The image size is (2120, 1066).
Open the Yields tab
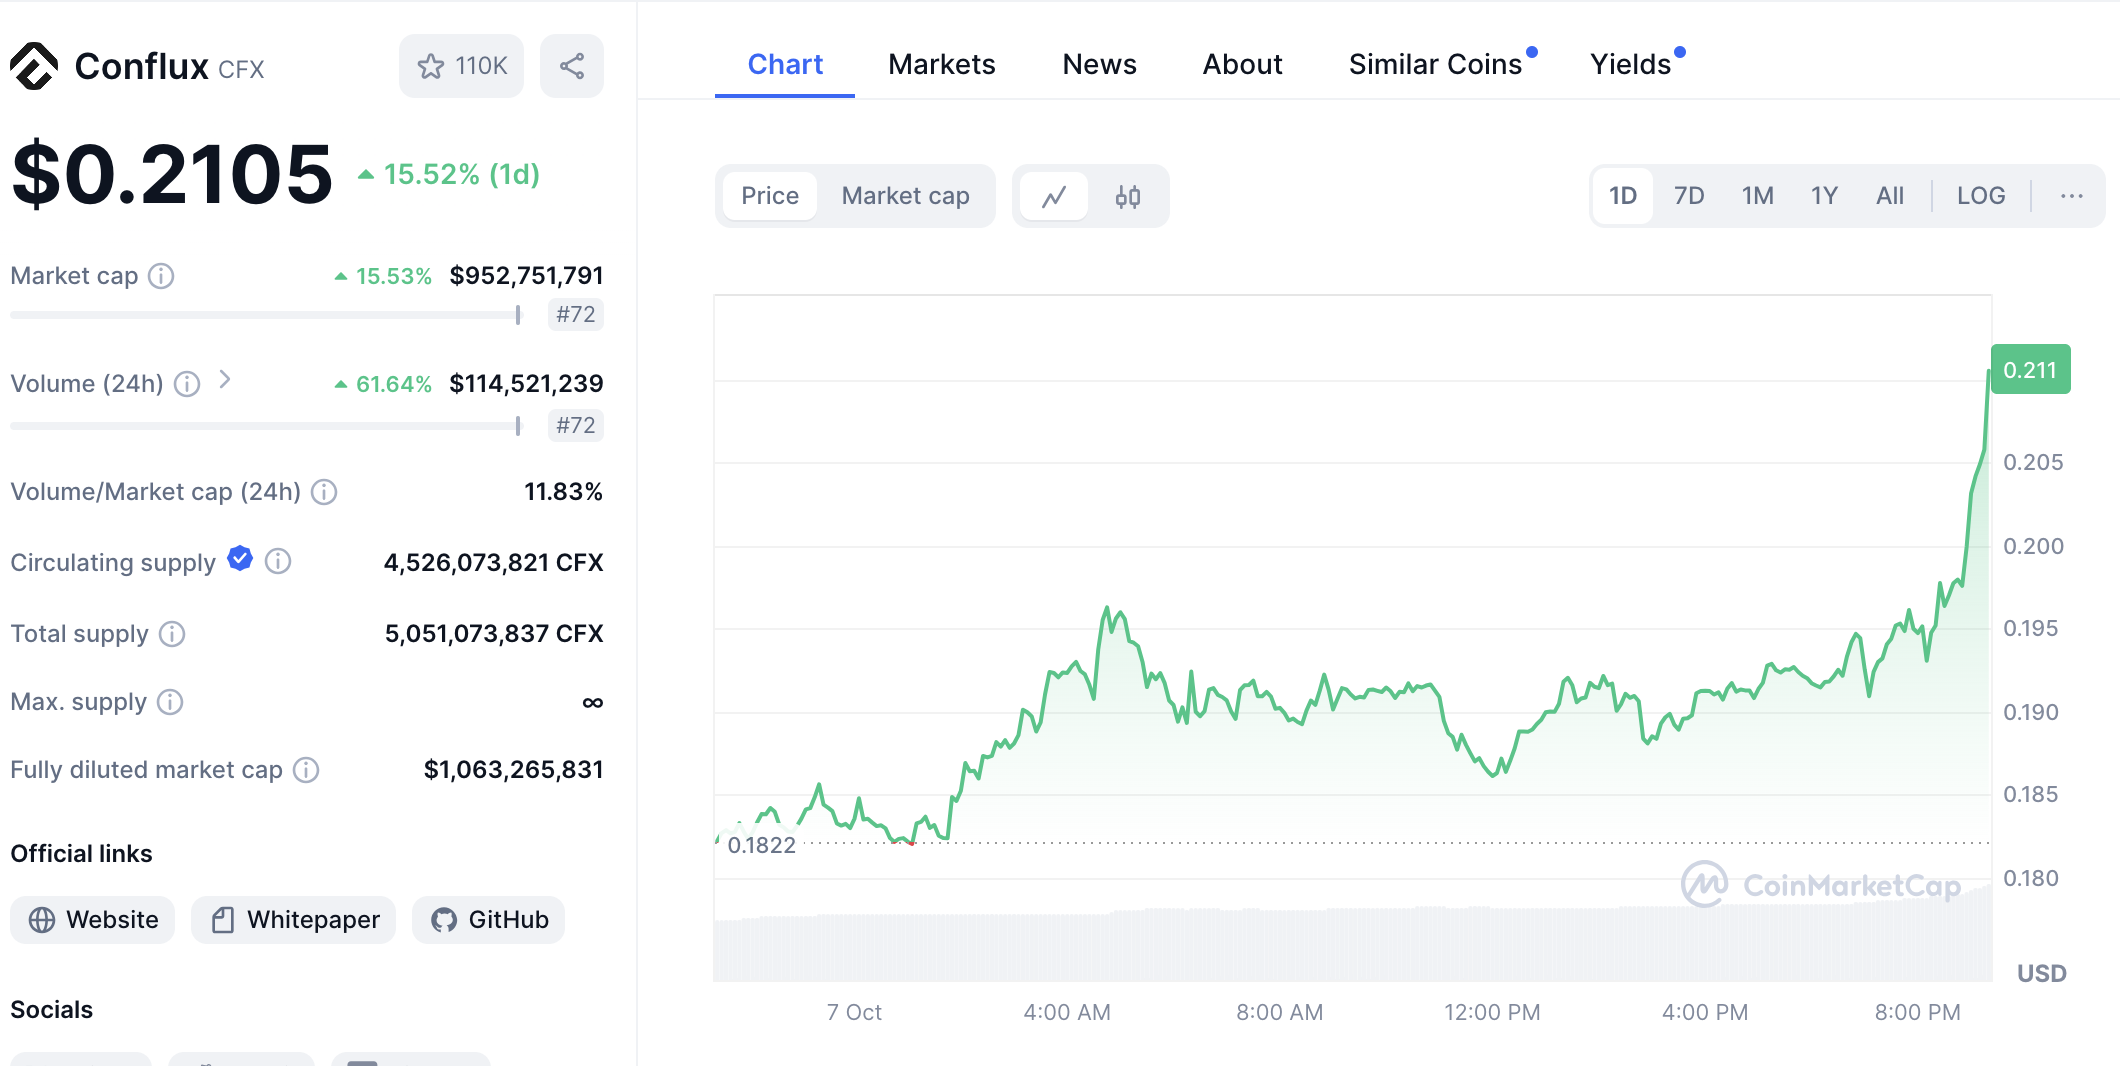point(1631,64)
